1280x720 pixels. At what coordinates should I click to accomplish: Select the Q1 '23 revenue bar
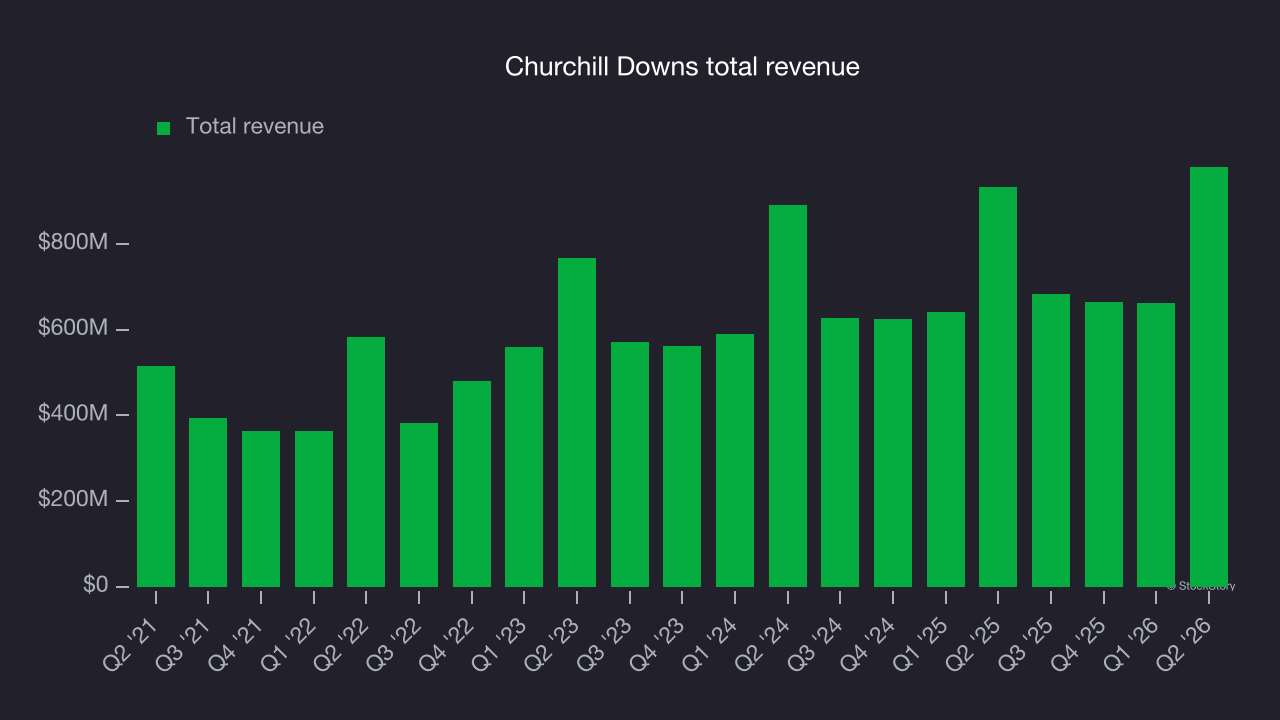click(x=524, y=467)
